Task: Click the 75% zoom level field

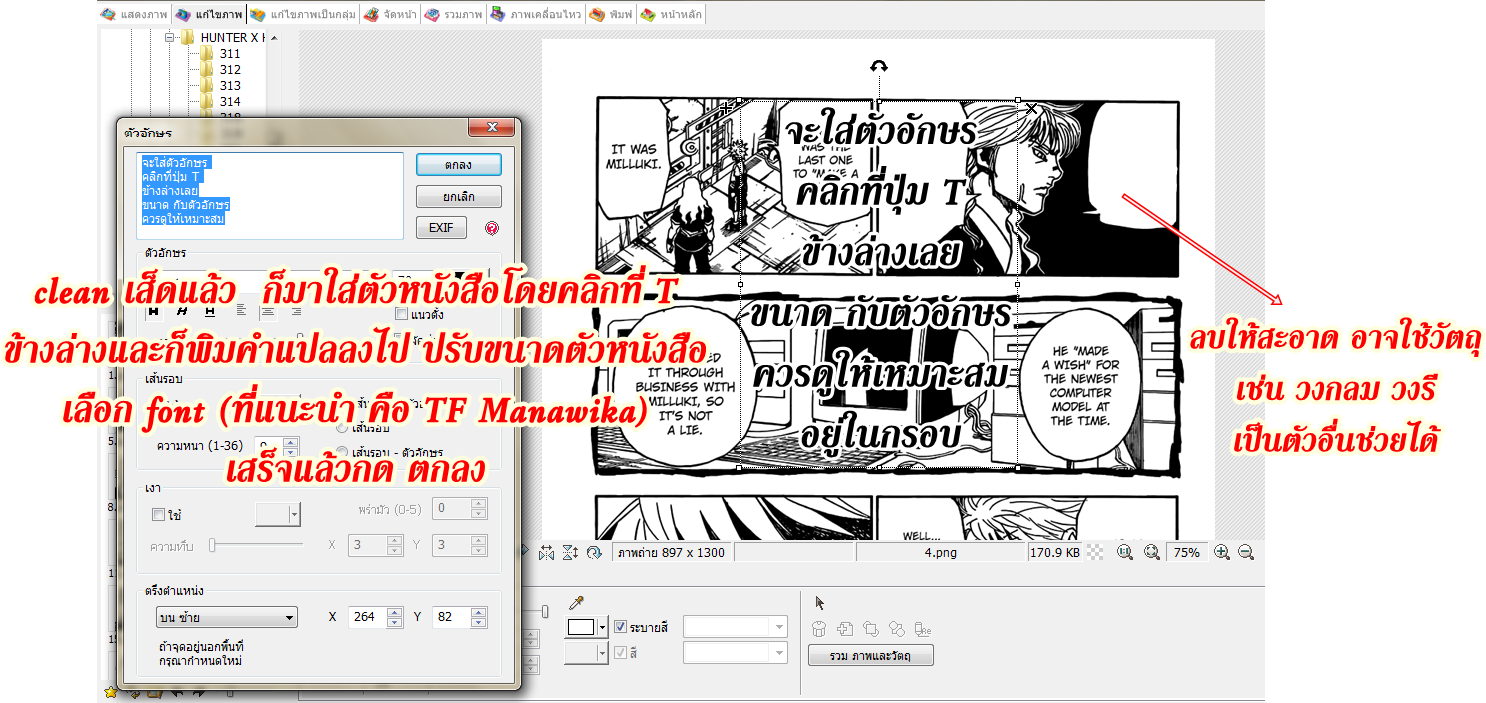Action: 1187,552
